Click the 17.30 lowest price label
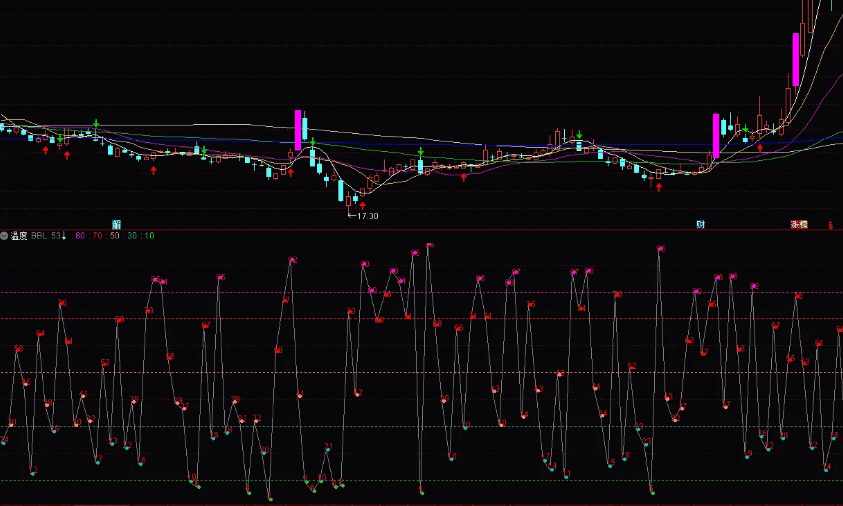843x506 pixels. (x=367, y=216)
